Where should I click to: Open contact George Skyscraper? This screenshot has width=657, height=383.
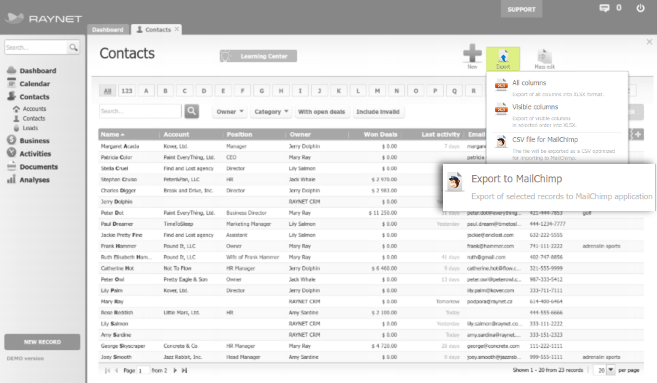point(123,346)
